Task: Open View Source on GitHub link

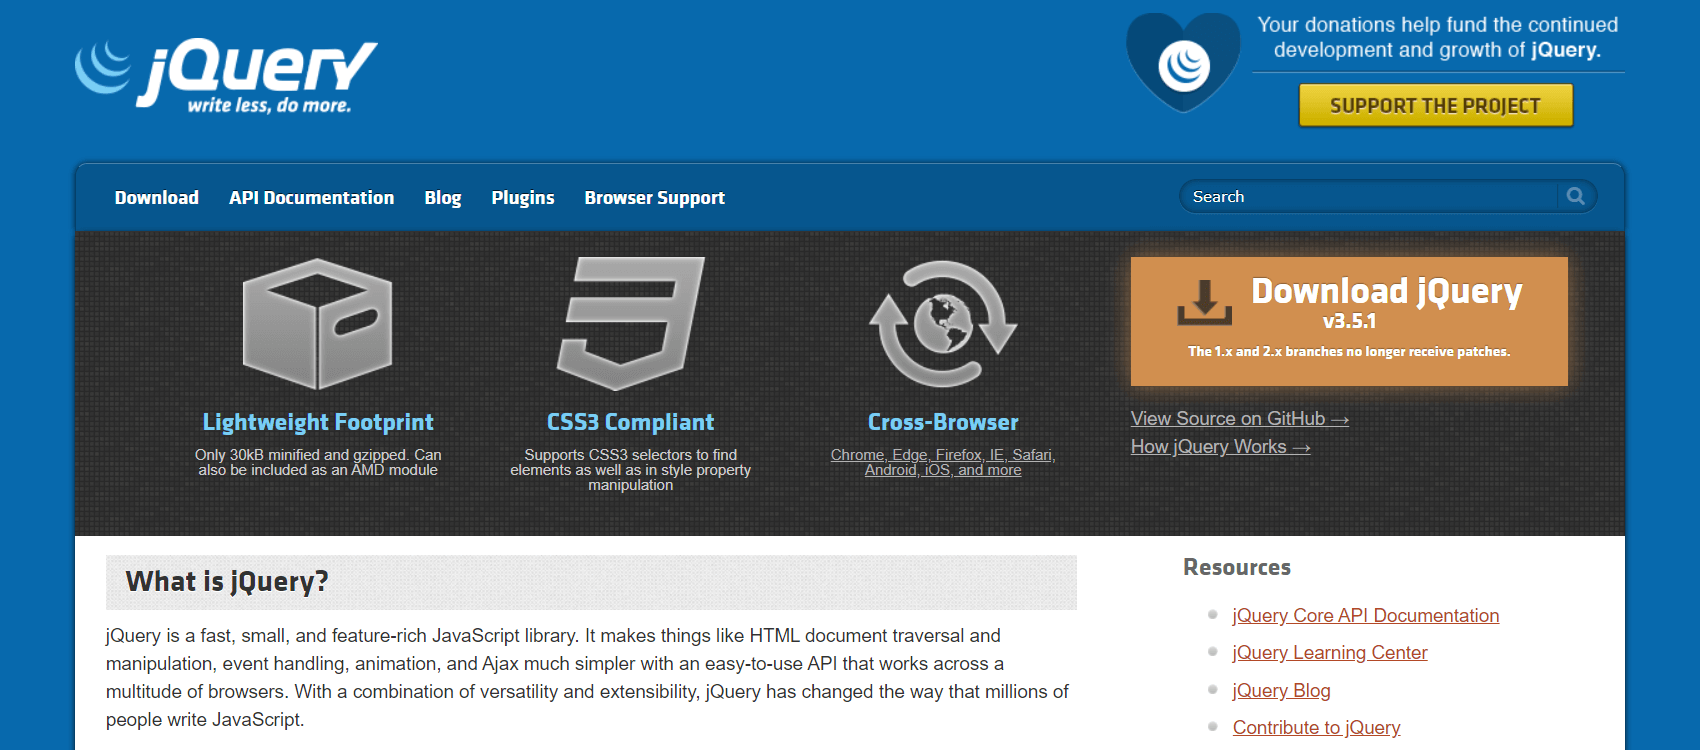Action: 1239,419
